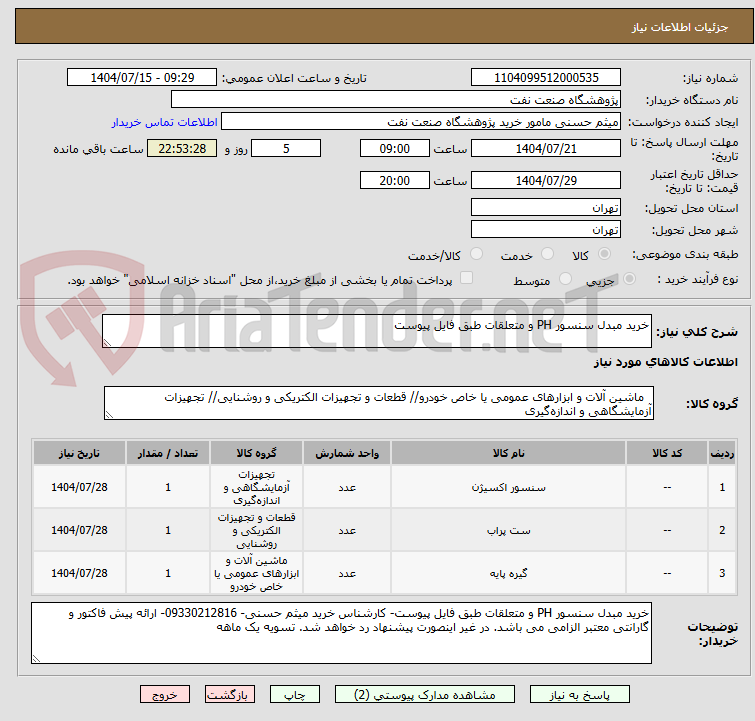The image size is (755, 721).
Task: Click the گیره پایه item name
Action: (508, 573)
